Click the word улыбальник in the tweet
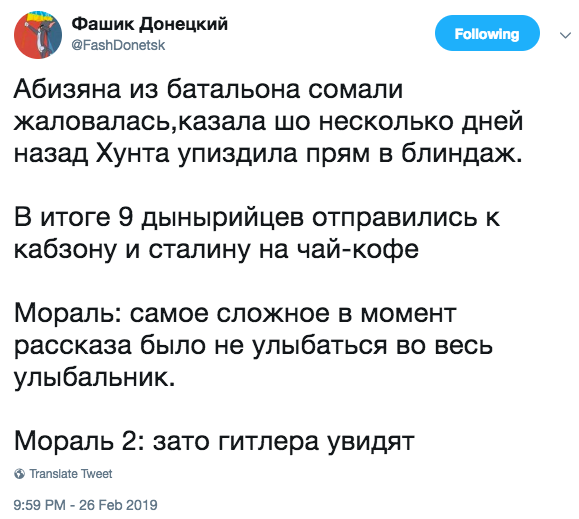579x519 pixels. (x=94, y=378)
